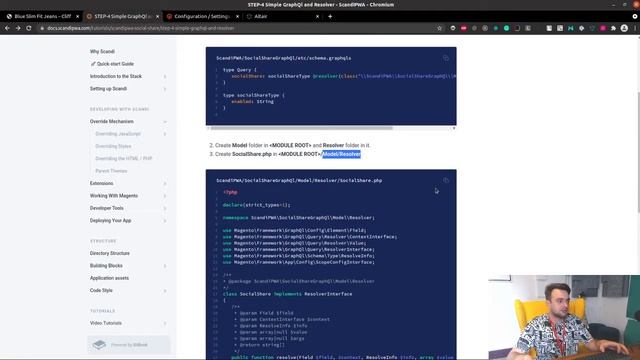Copy the SocialShare.php code block
The width and height of the screenshot is (640, 360).
(x=446, y=180)
